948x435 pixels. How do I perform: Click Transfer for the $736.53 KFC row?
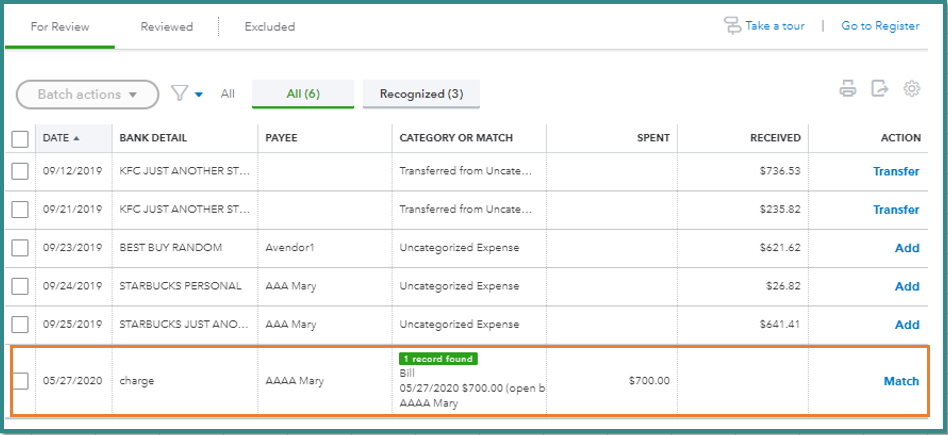pyautogui.click(x=895, y=171)
